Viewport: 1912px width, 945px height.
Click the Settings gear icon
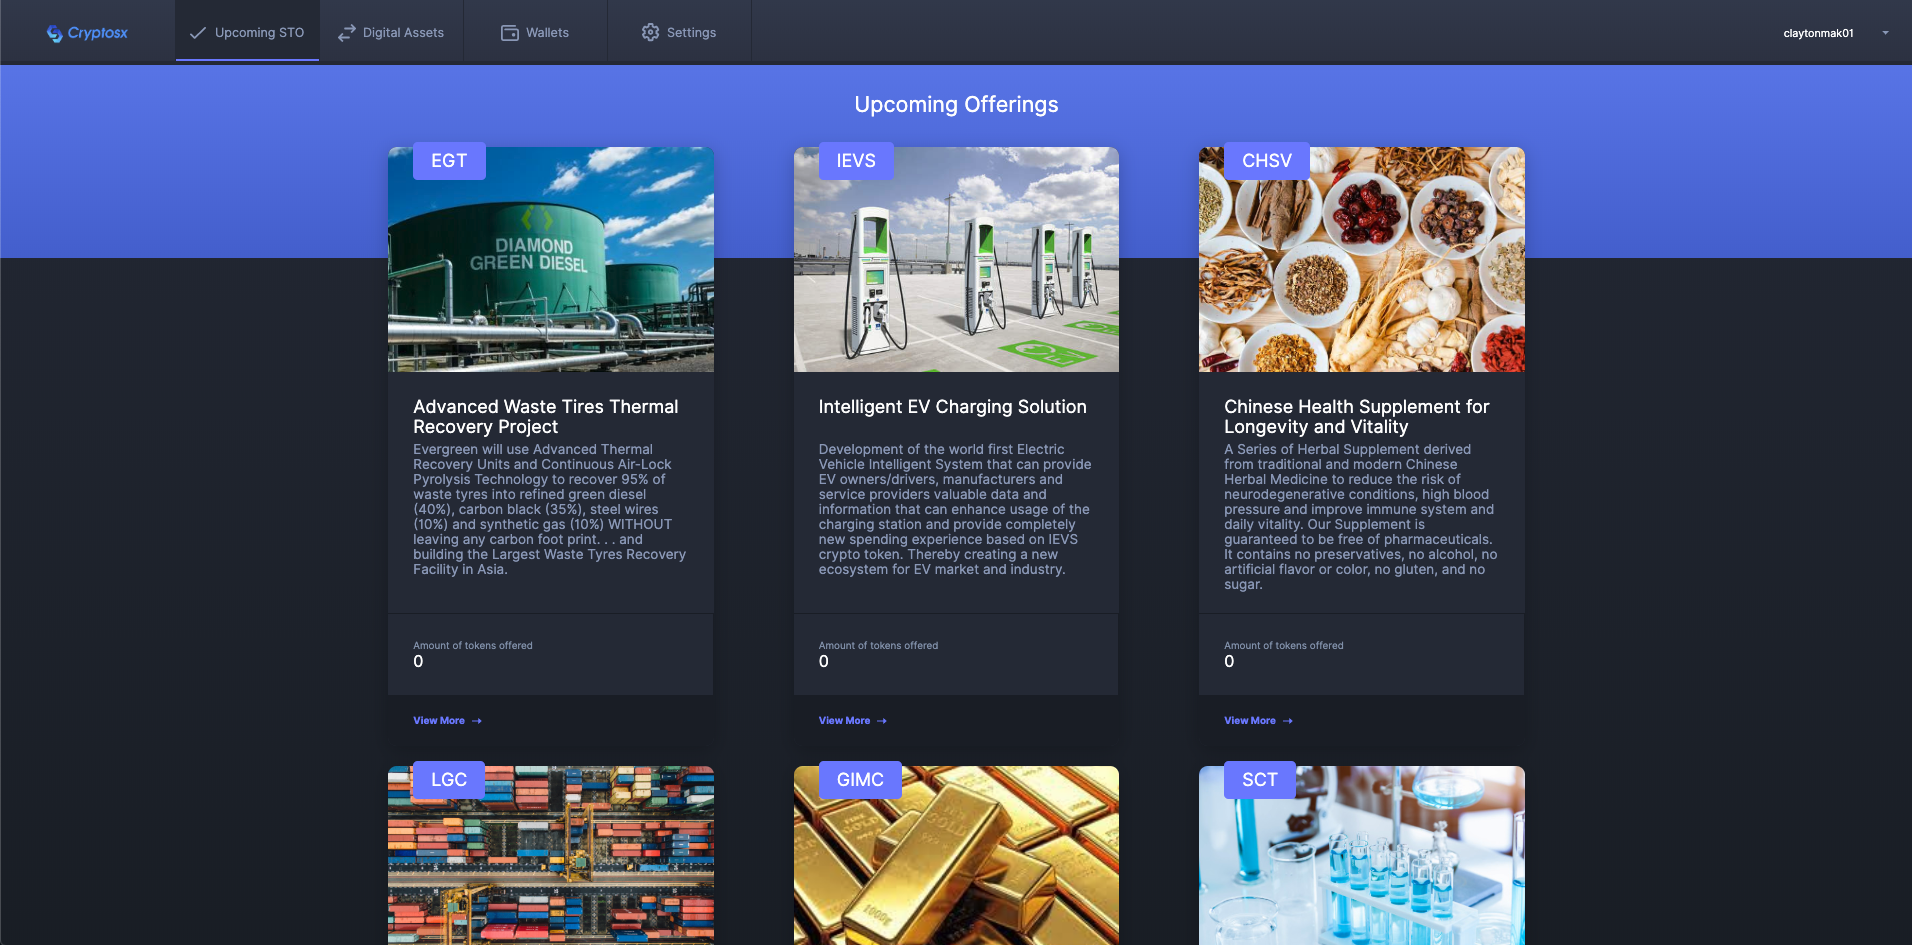click(x=650, y=33)
